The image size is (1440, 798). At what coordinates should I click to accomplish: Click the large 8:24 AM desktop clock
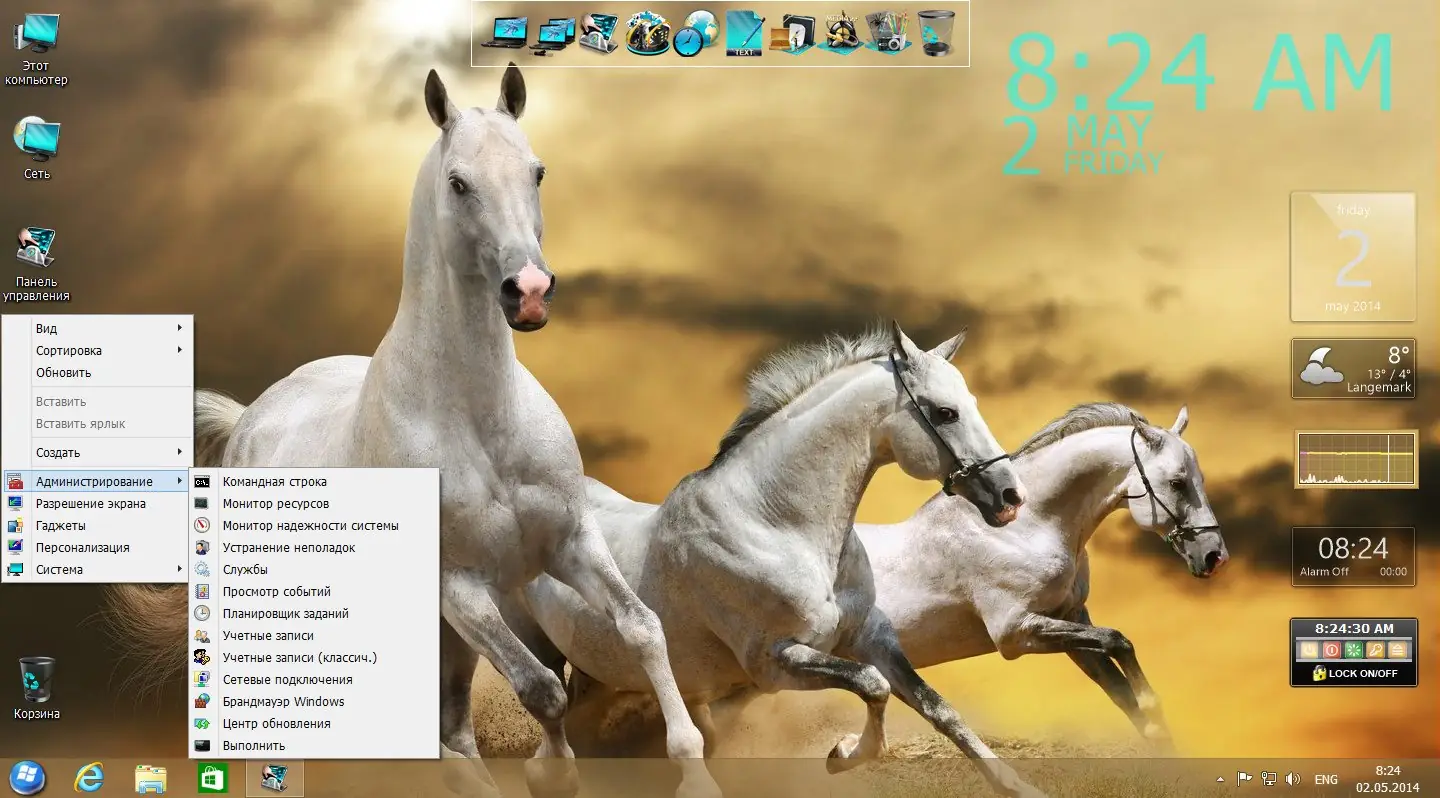coord(1199,73)
